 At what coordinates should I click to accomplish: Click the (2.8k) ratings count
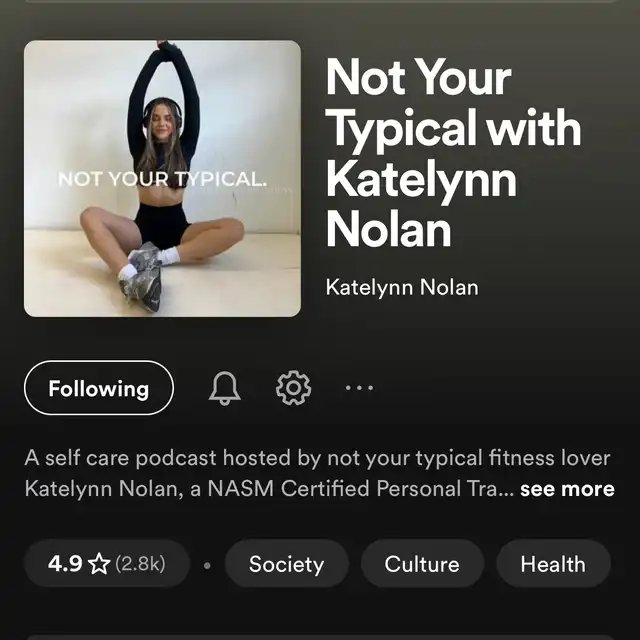140,564
